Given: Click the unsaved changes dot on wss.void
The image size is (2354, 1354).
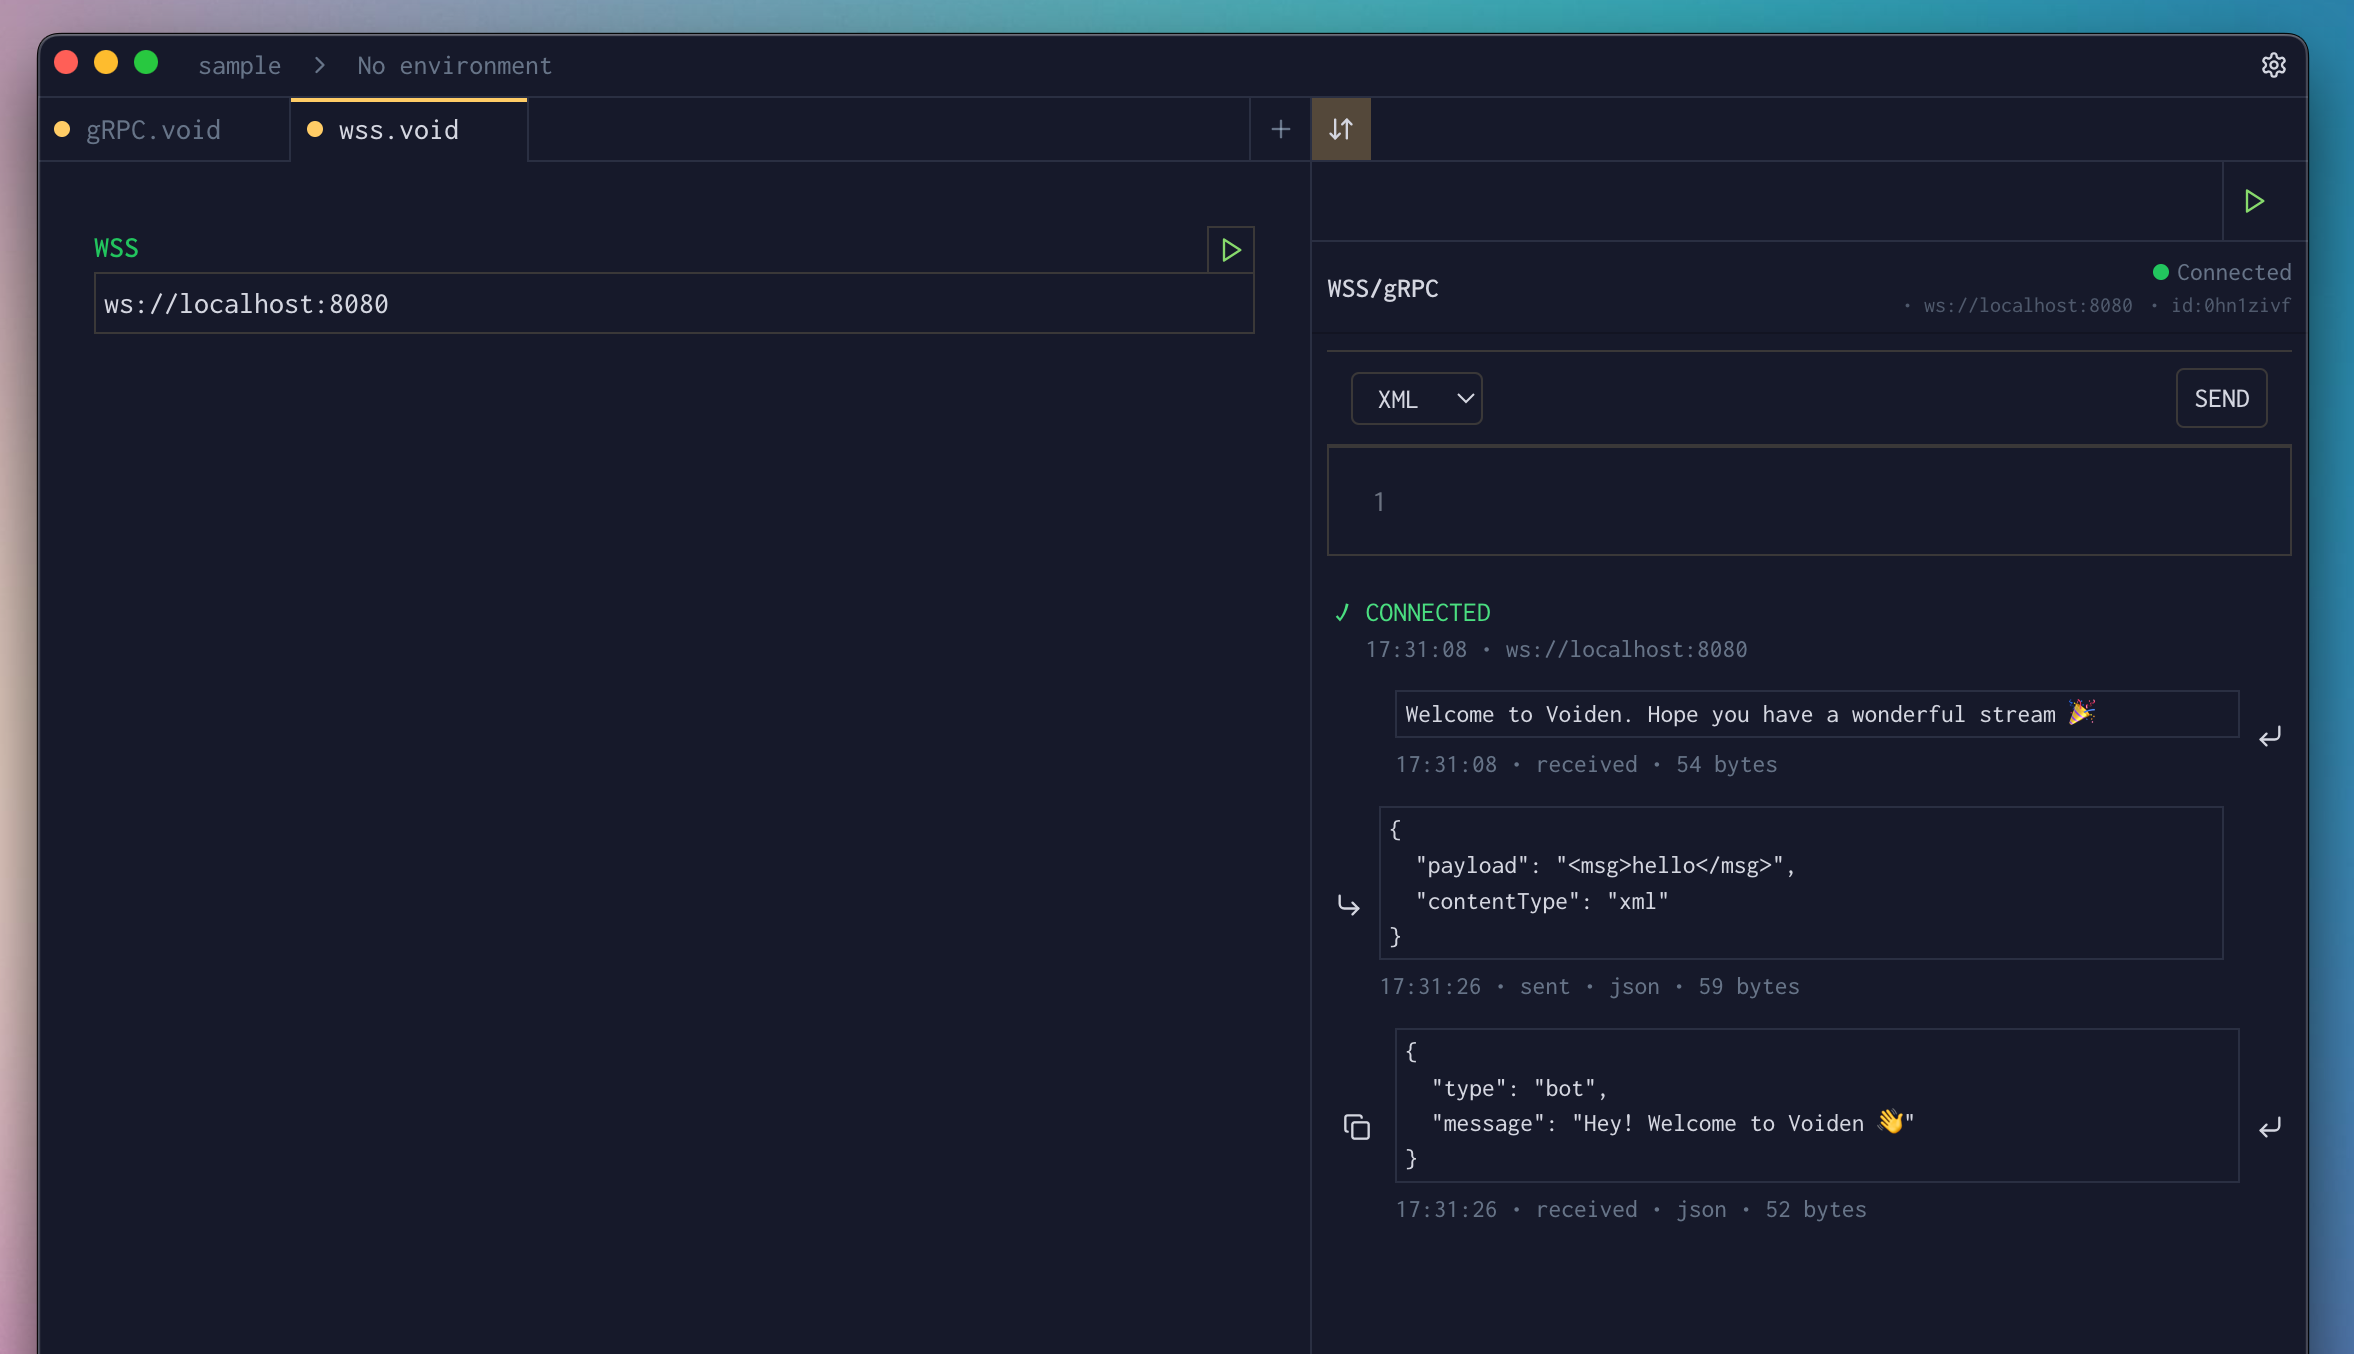Looking at the screenshot, I should click(x=314, y=128).
